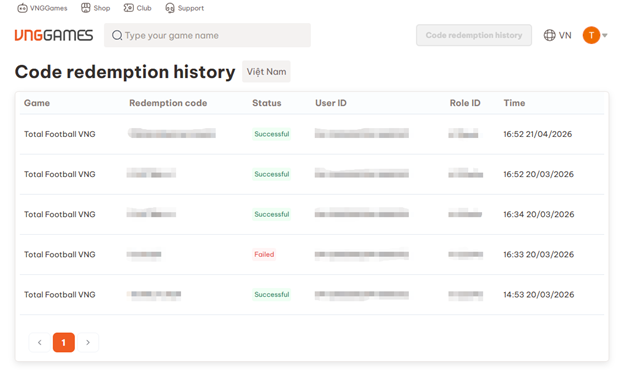The width and height of the screenshot is (624, 376).
Task: Select page 1 in pagination
Action: pyautogui.click(x=64, y=342)
